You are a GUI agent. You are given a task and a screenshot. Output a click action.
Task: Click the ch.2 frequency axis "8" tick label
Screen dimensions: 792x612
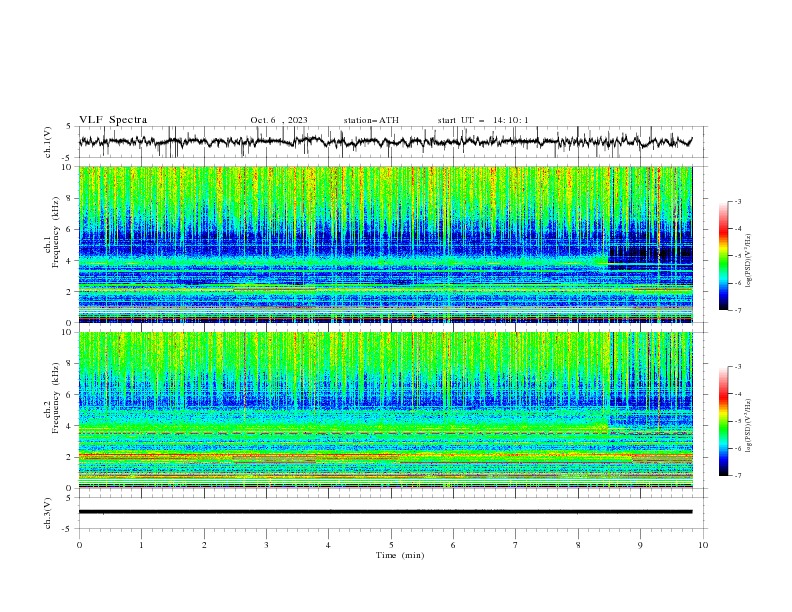pyautogui.click(x=70, y=364)
